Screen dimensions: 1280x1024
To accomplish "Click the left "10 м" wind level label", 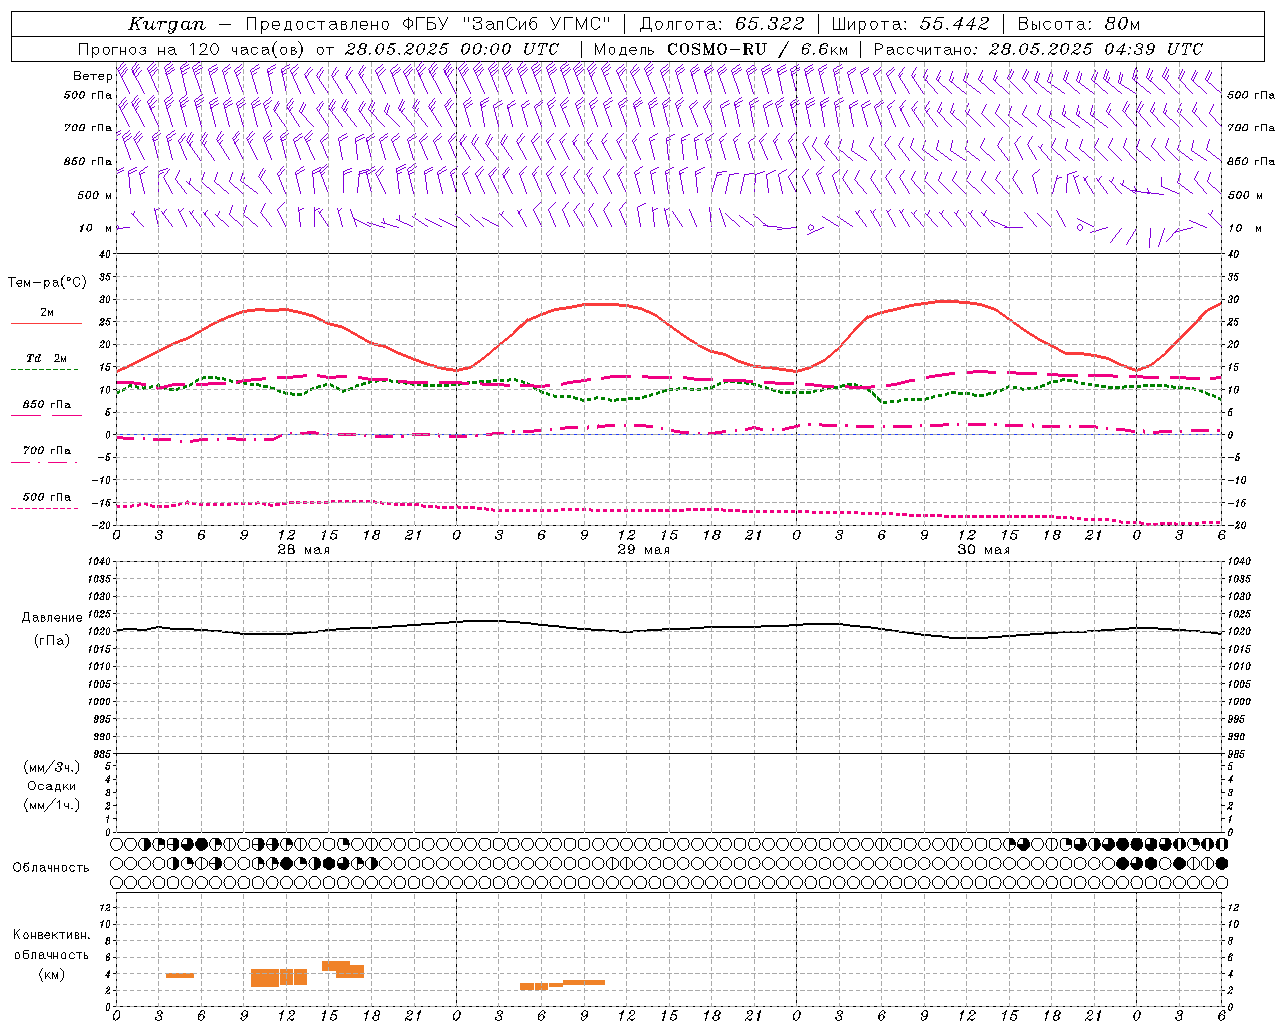I will pyautogui.click(x=96, y=228).
